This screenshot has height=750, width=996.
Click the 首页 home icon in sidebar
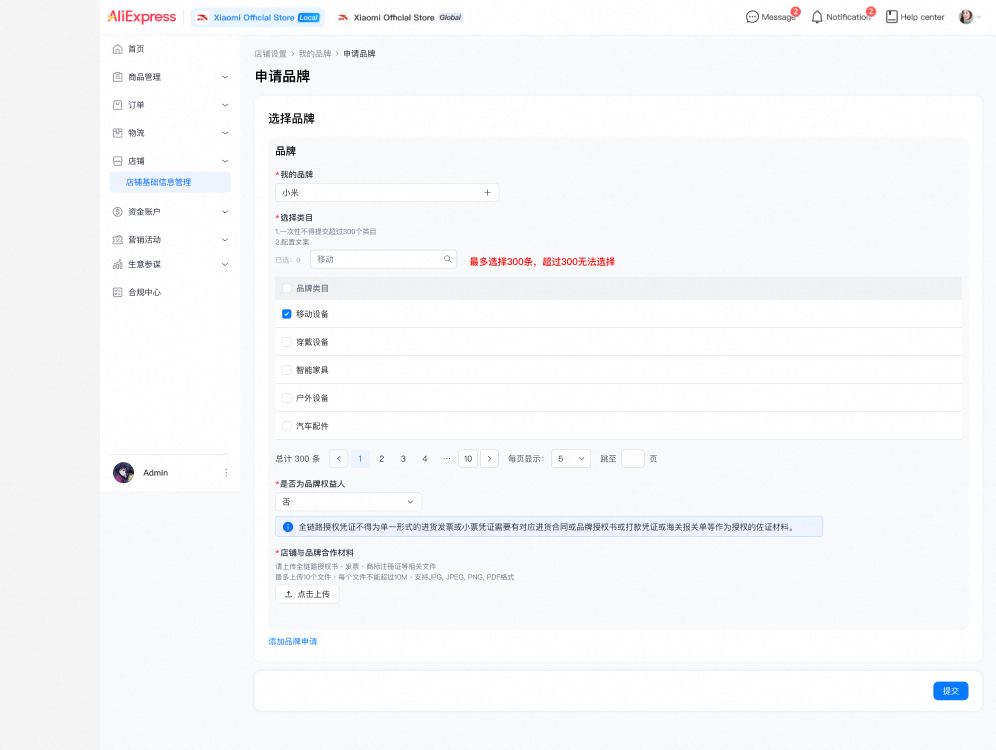click(118, 49)
